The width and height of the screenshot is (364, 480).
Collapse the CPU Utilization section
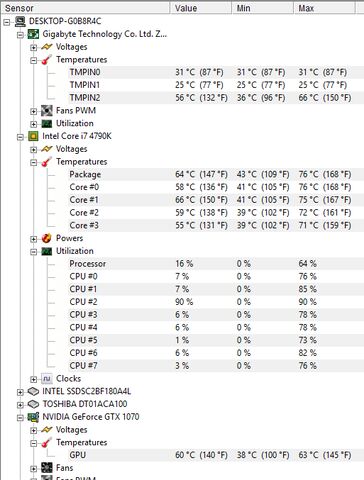coord(33,252)
